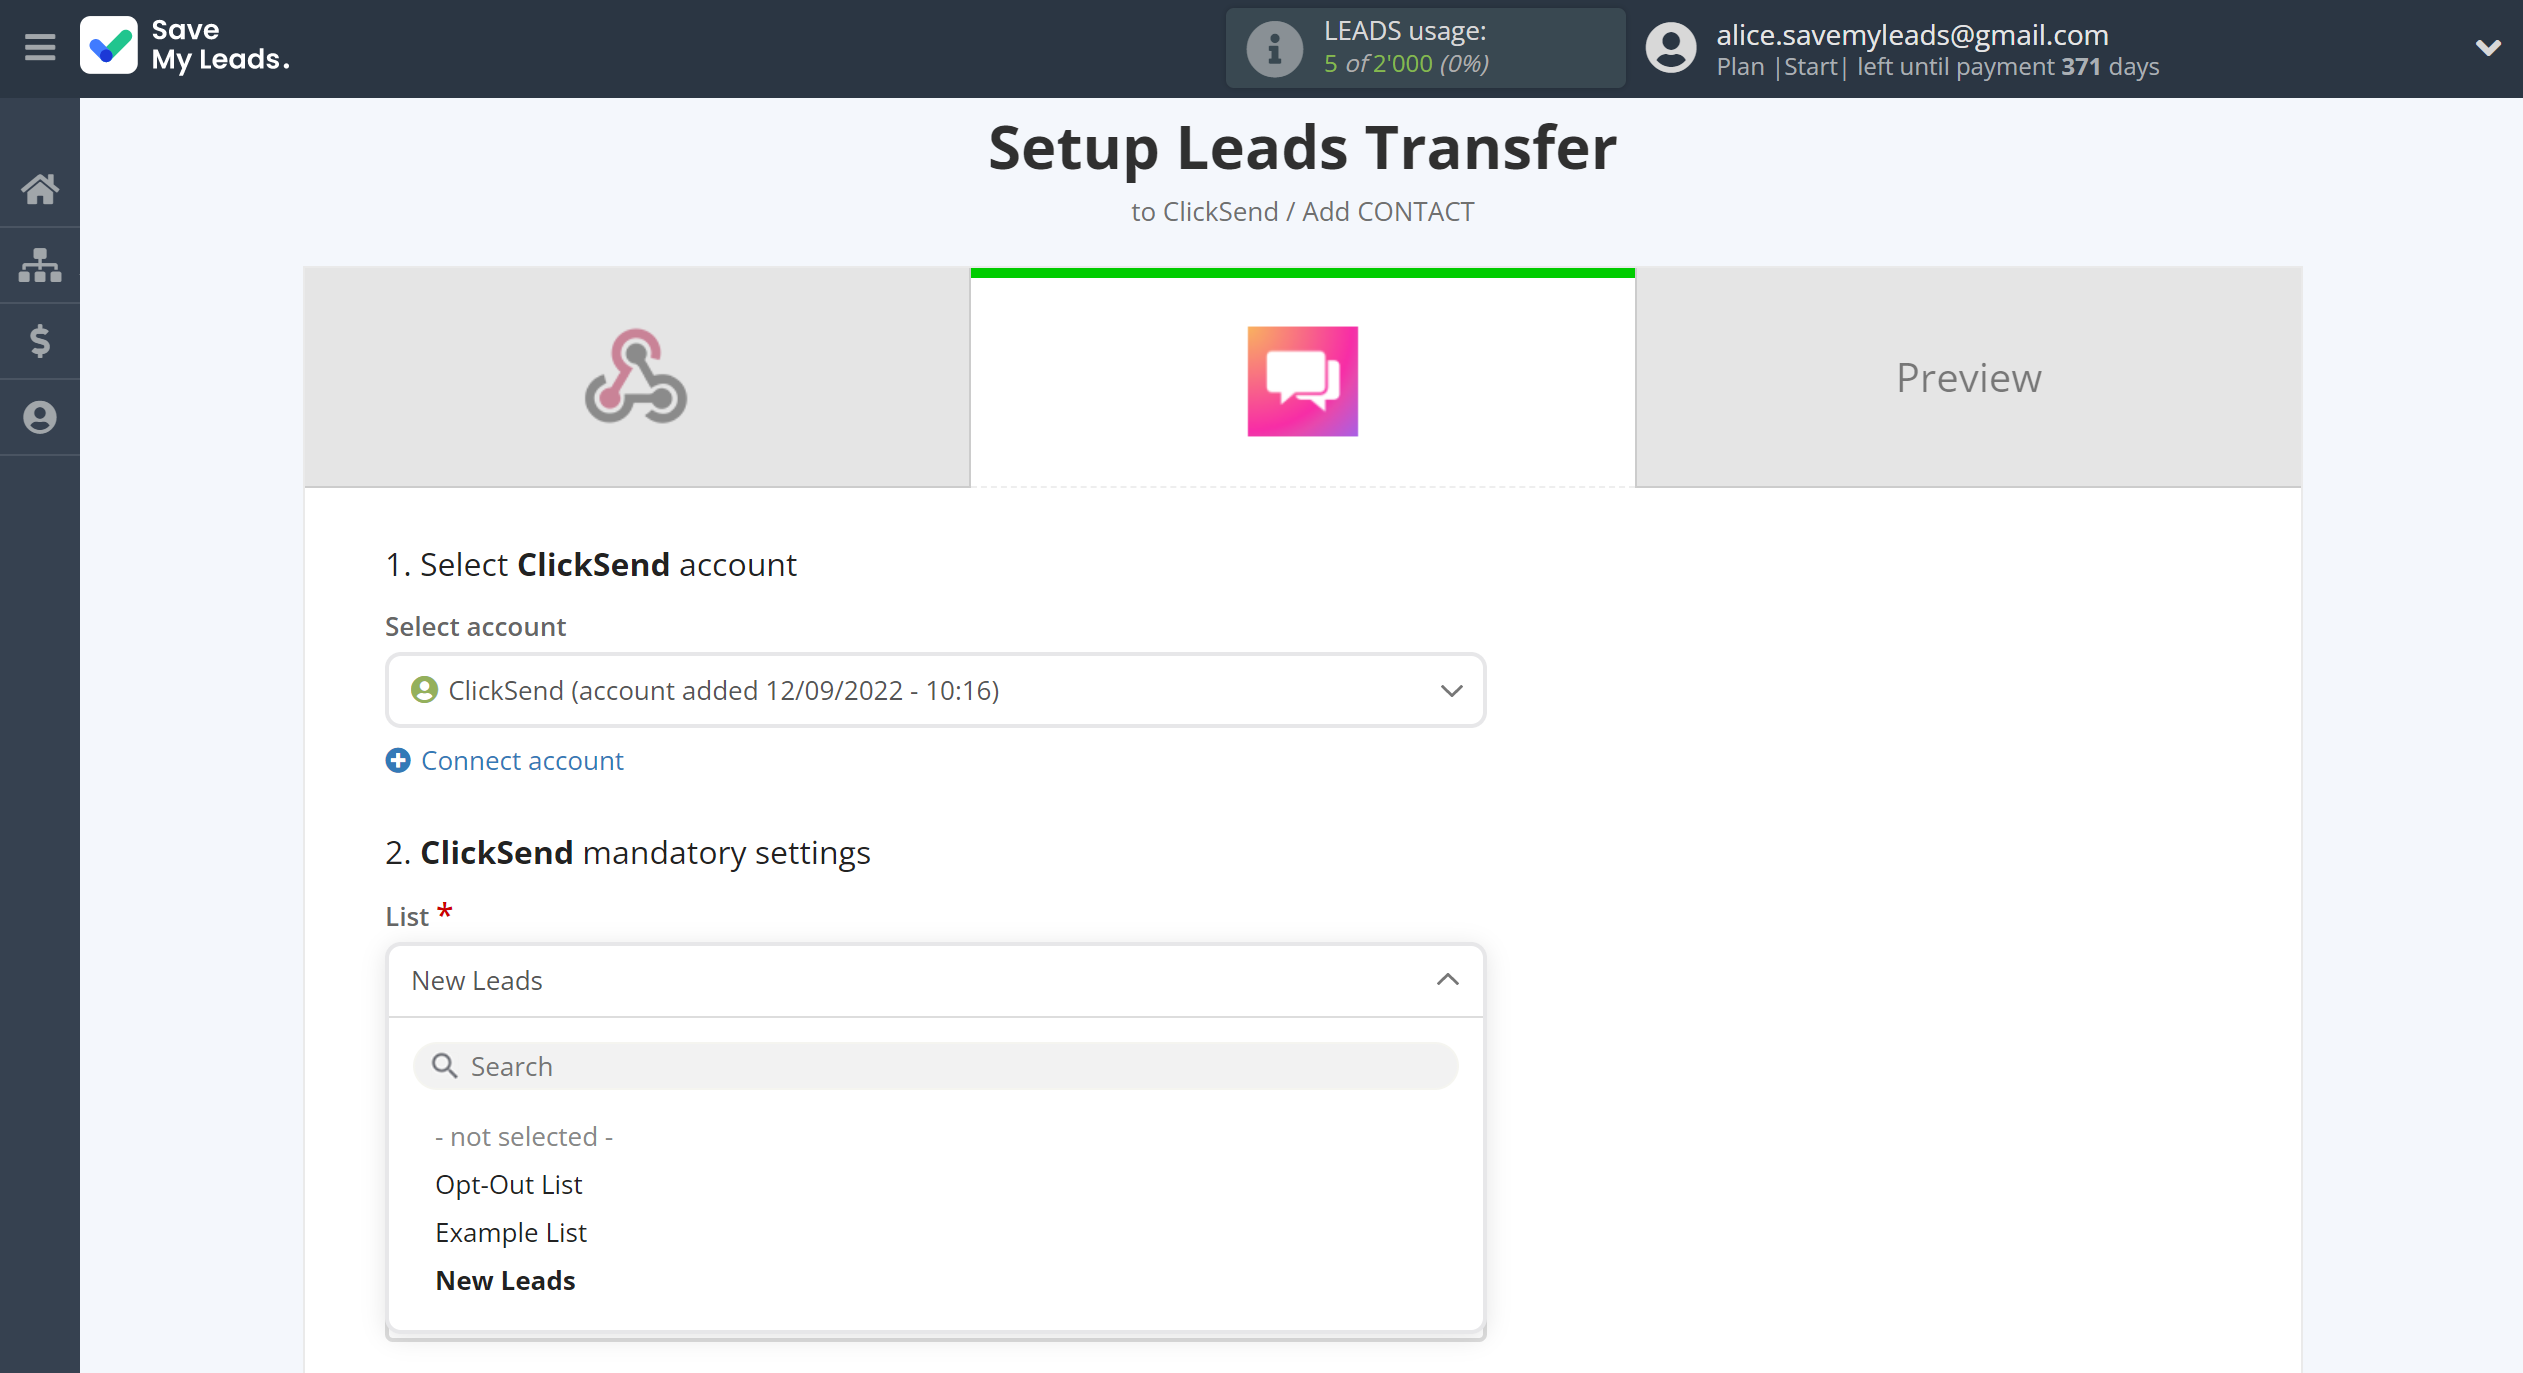Collapse the List dropdown showing New Leads
This screenshot has height=1373, width=2523.
coord(935,980)
